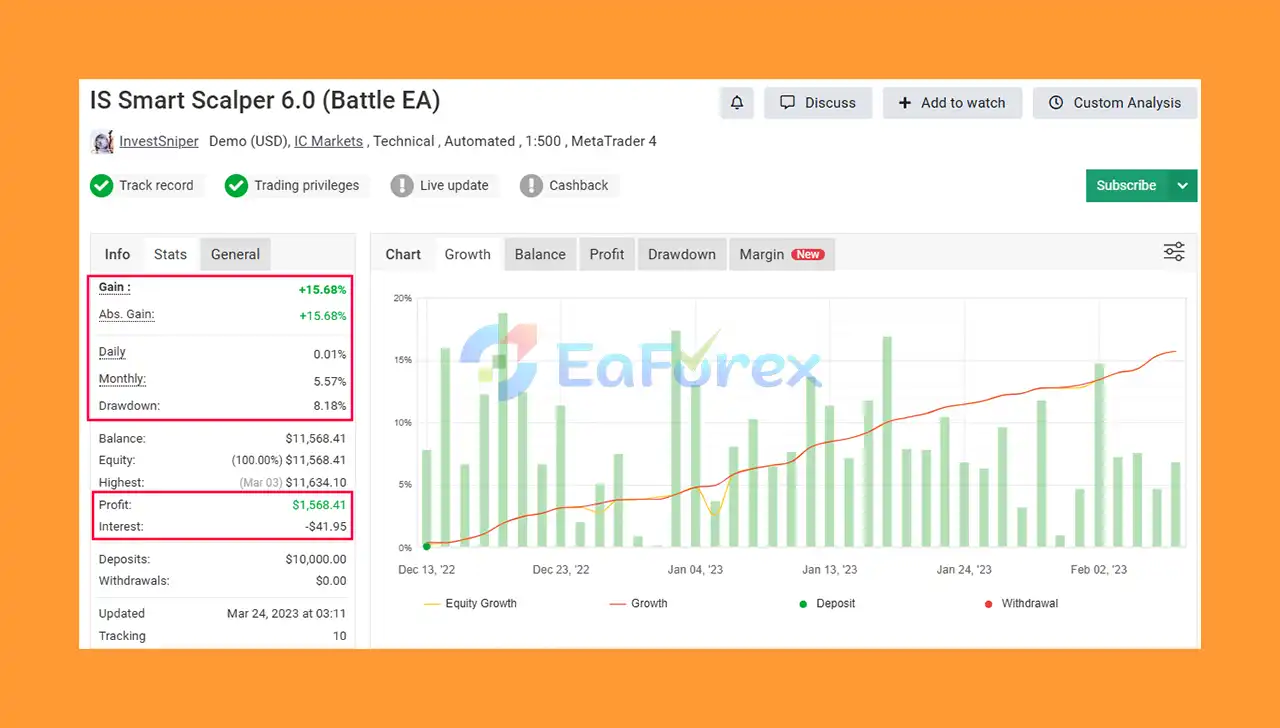
Task: Click the Feb 02, '23 axis label
Action: coord(1099,570)
